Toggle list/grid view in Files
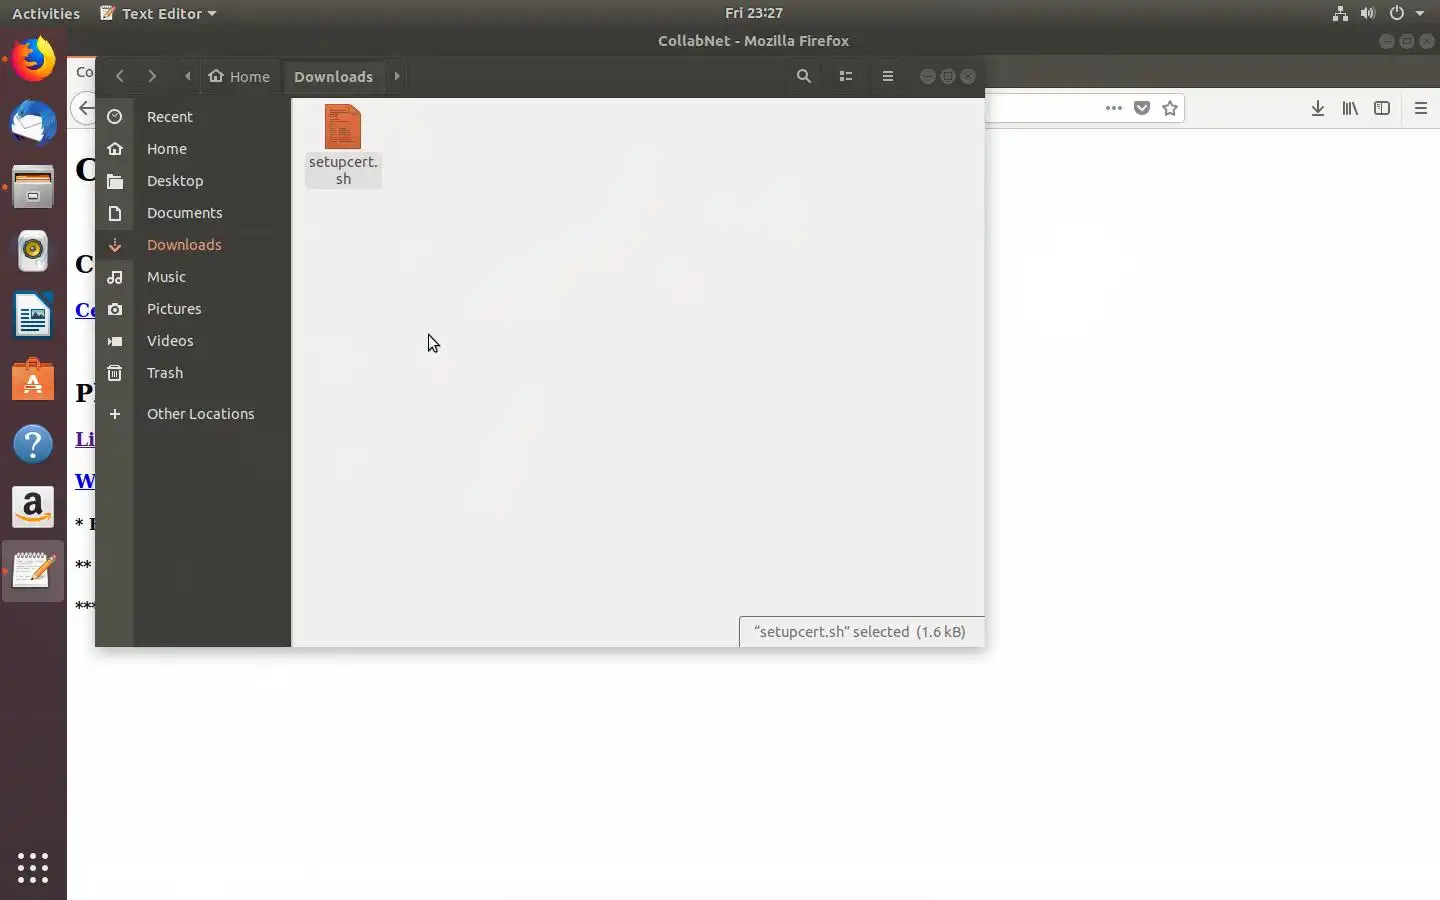The image size is (1440, 900). coord(846,76)
